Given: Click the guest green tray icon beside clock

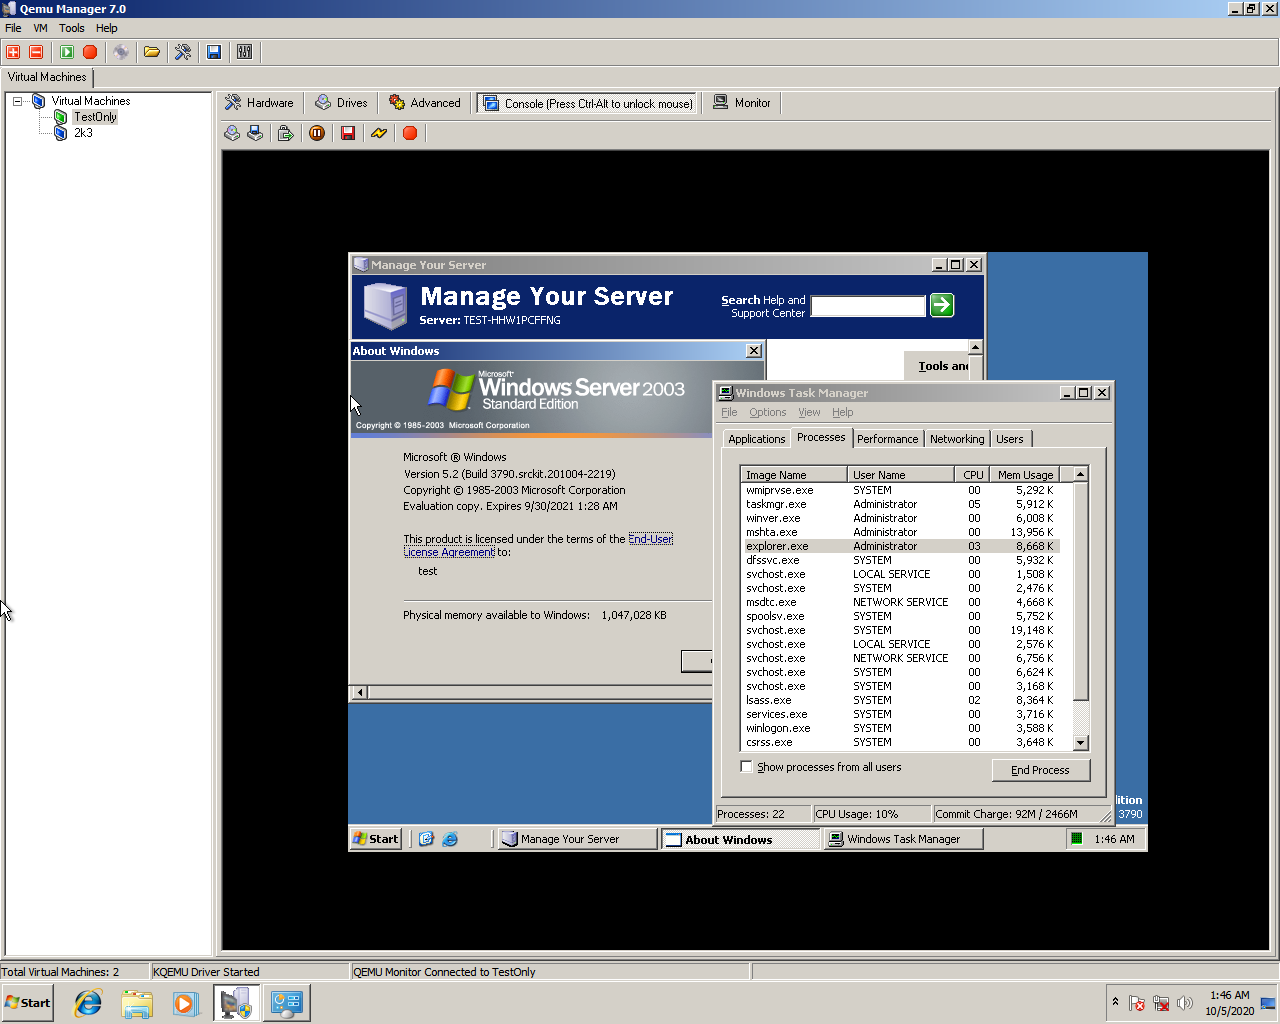Looking at the screenshot, I should 1077,839.
